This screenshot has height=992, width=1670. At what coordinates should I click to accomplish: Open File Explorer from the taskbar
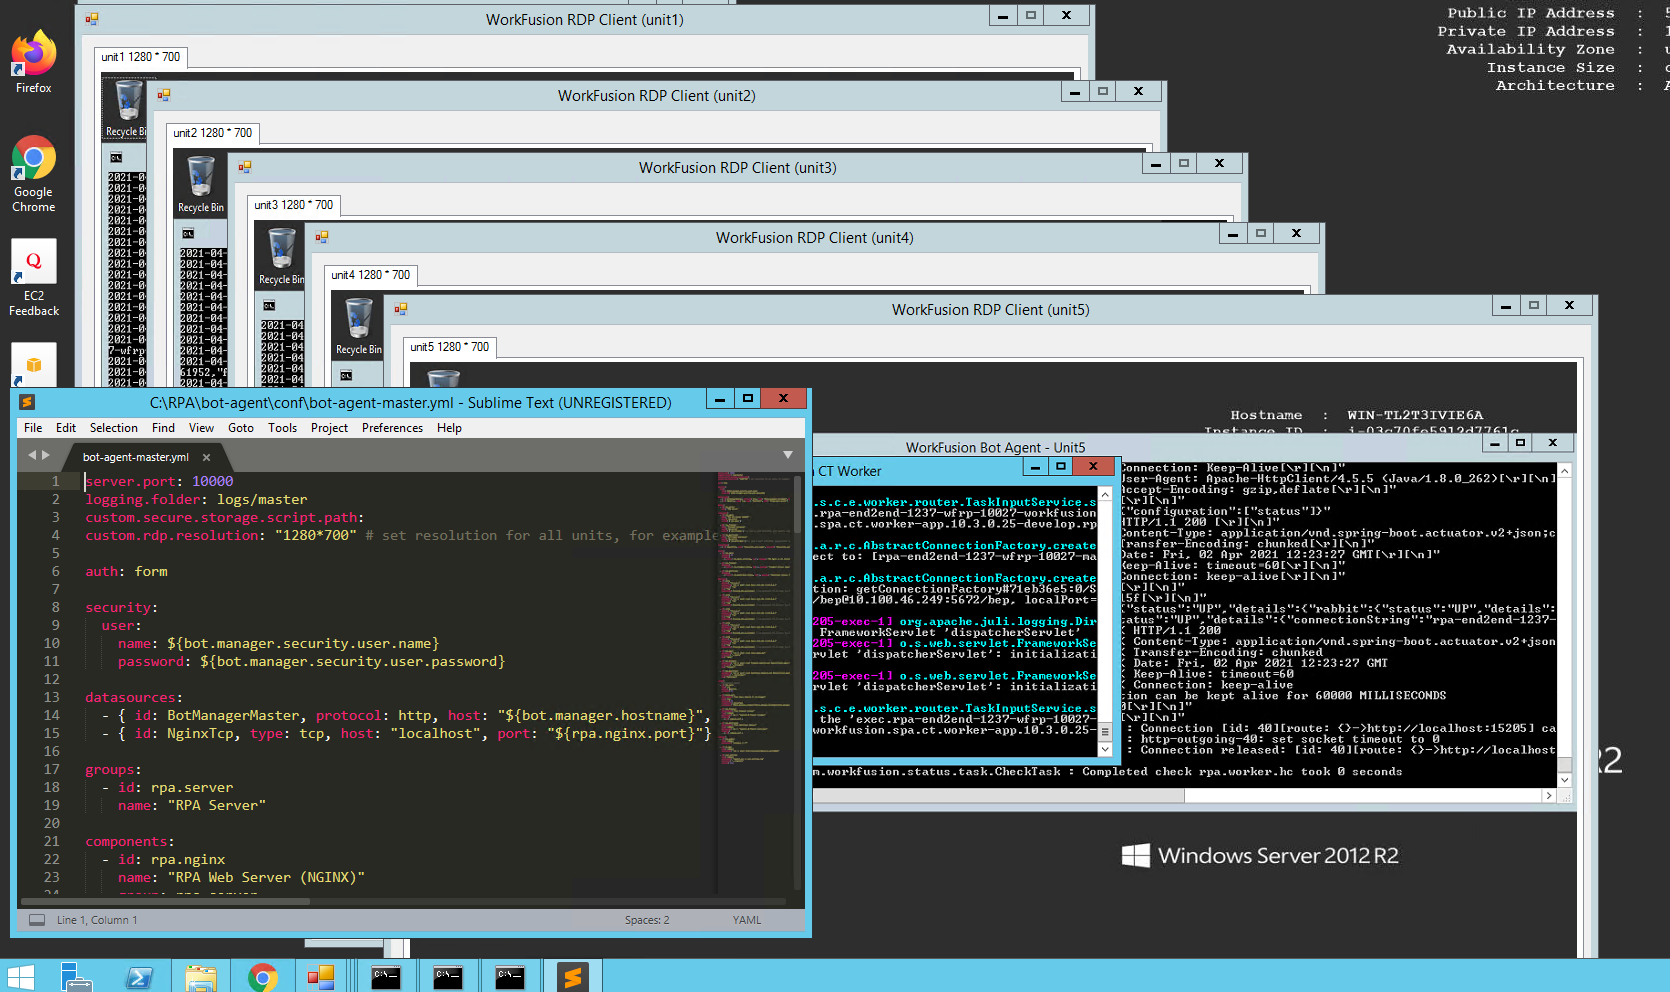201,977
